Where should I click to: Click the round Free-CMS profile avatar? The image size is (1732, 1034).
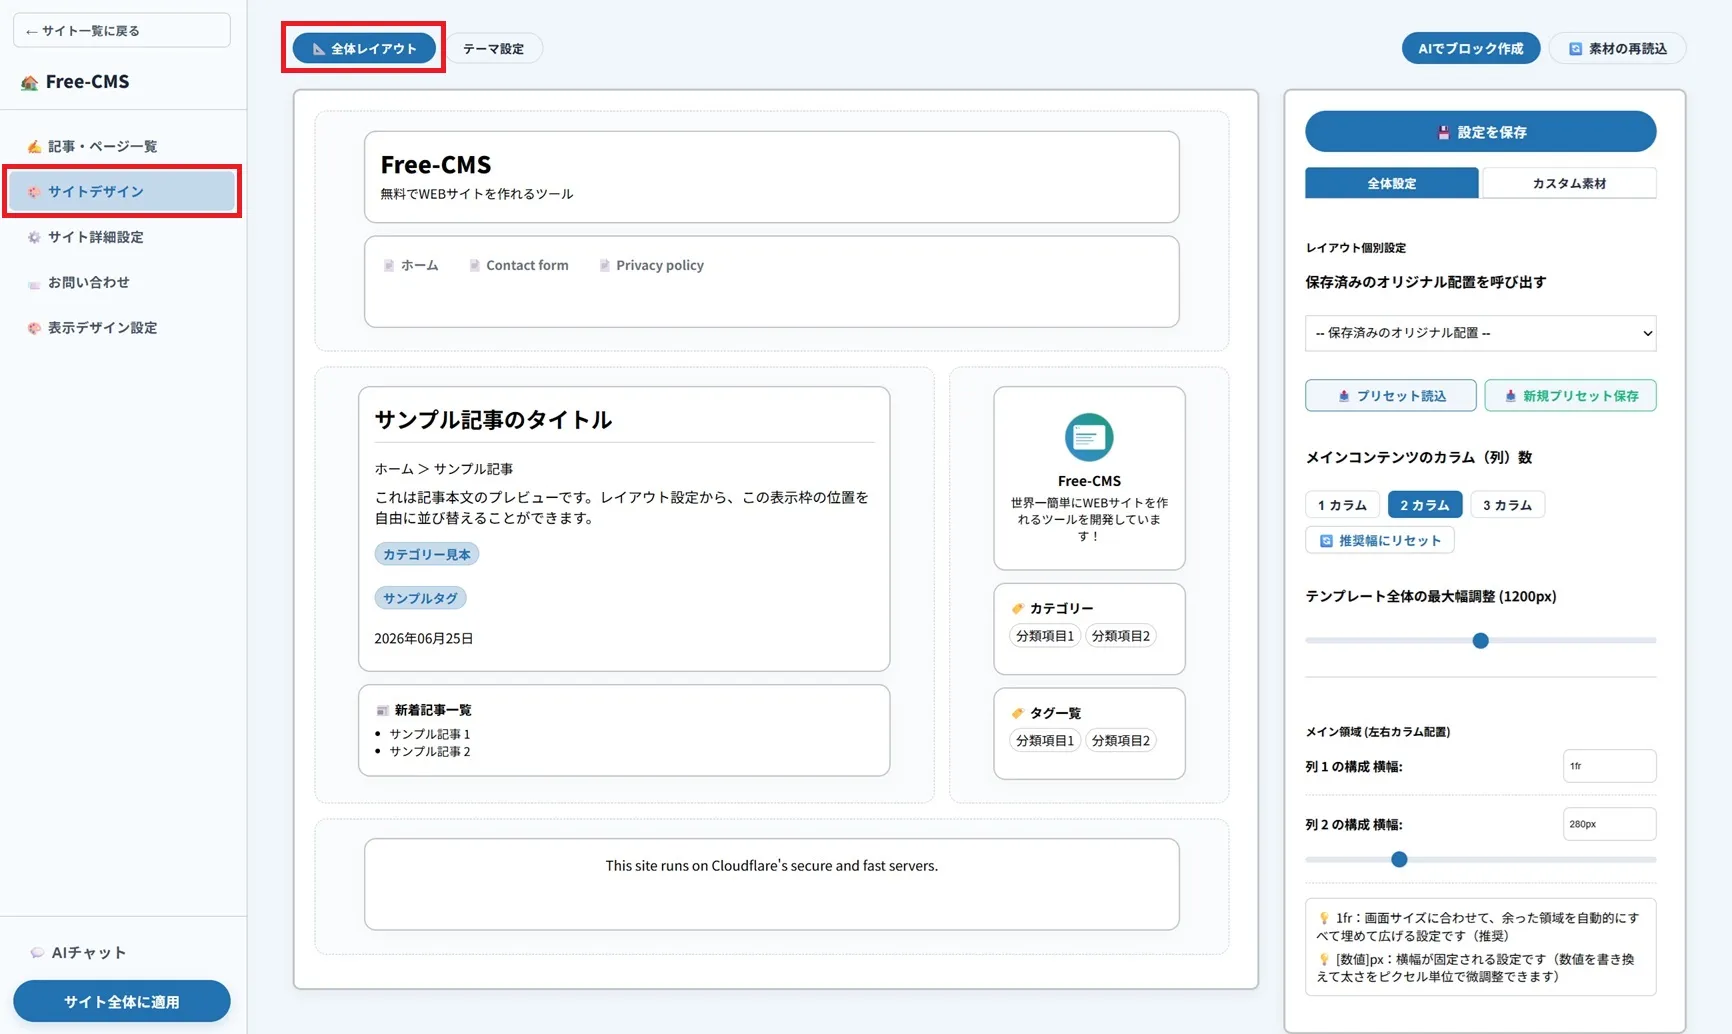tap(1089, 437)
